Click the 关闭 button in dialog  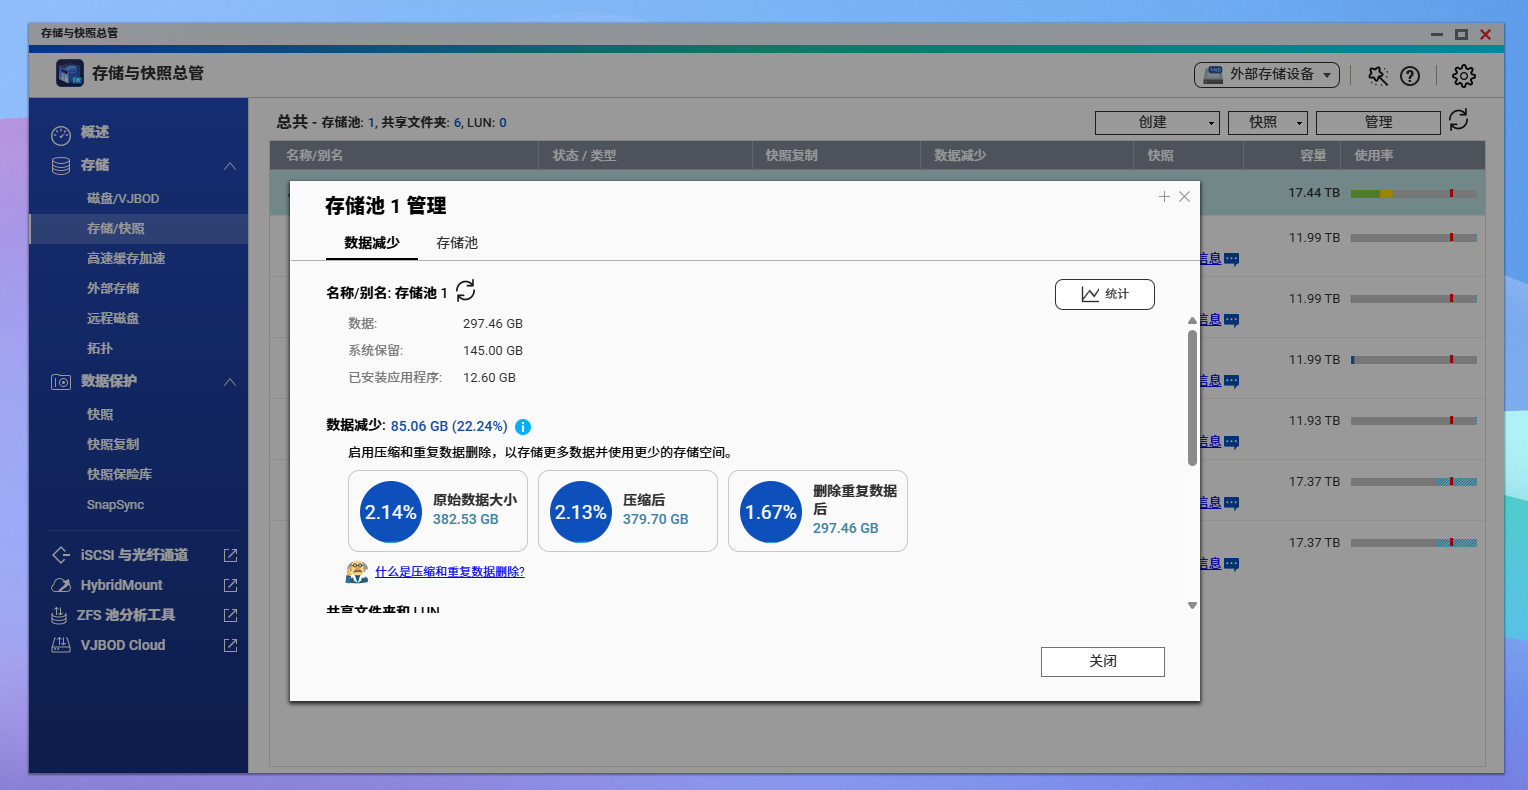point(1102,662)
